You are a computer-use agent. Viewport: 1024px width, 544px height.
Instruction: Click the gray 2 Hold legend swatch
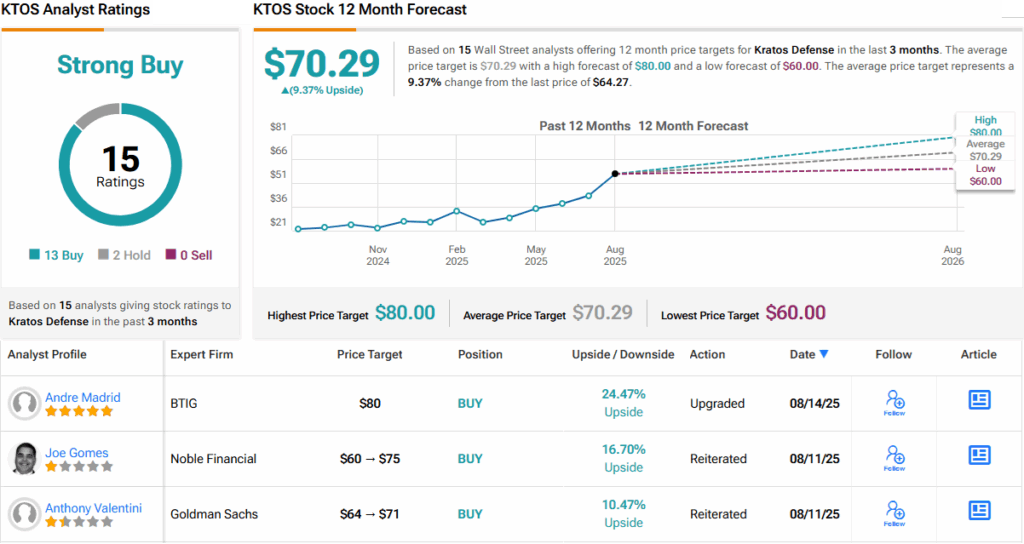[103, 254]
